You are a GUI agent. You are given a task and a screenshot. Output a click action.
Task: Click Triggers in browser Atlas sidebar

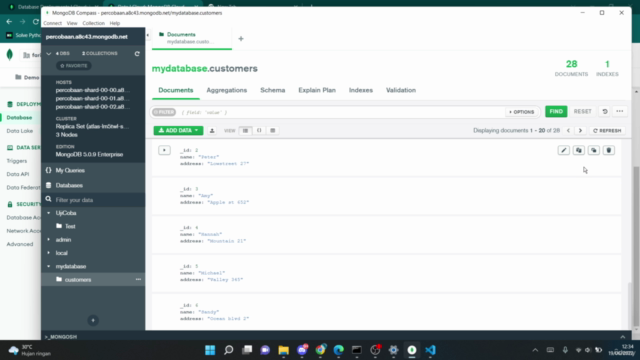(17, 161)
